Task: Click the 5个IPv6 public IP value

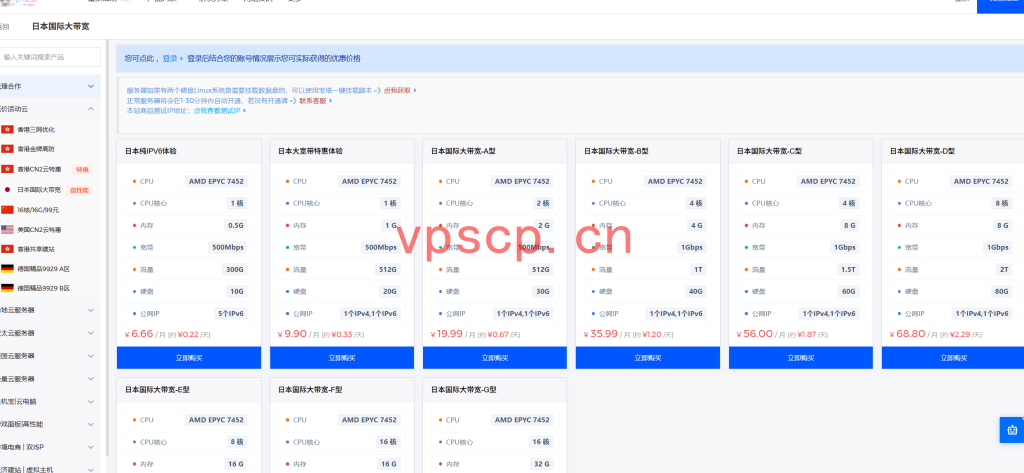Action: (x=231, y=314)
